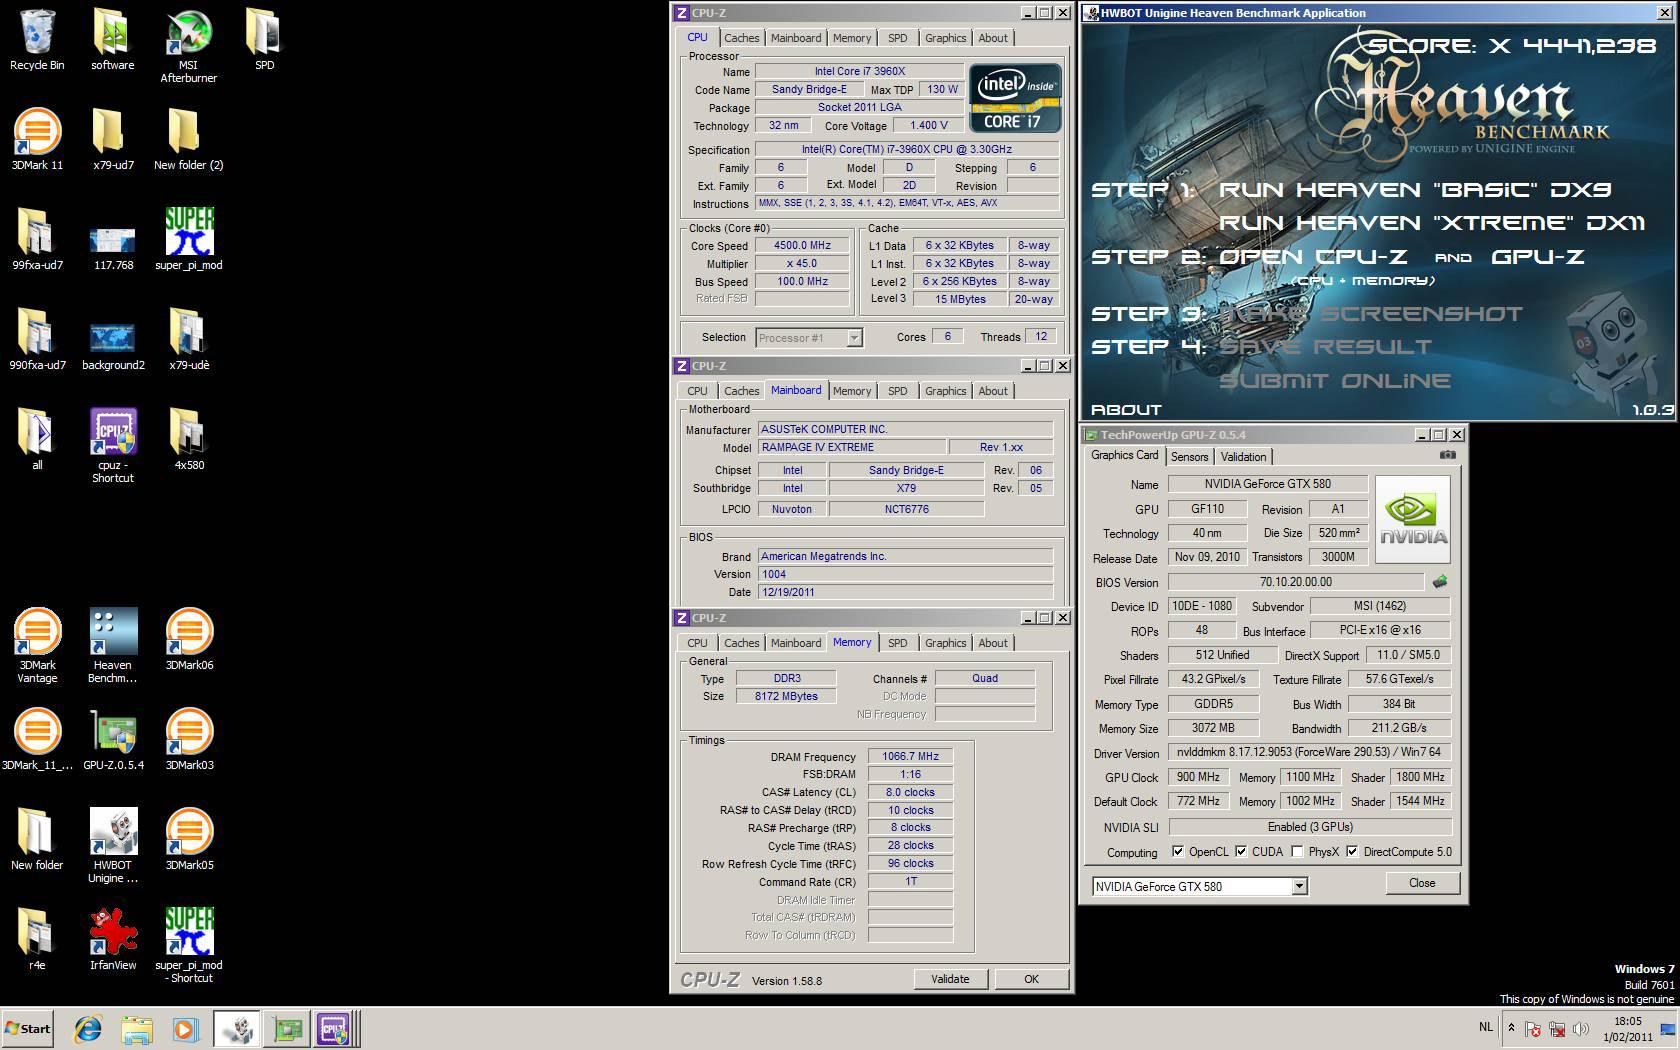1680x1050 pixels.
Task: Open the SPD folder icon
Action: click(264, 40)
